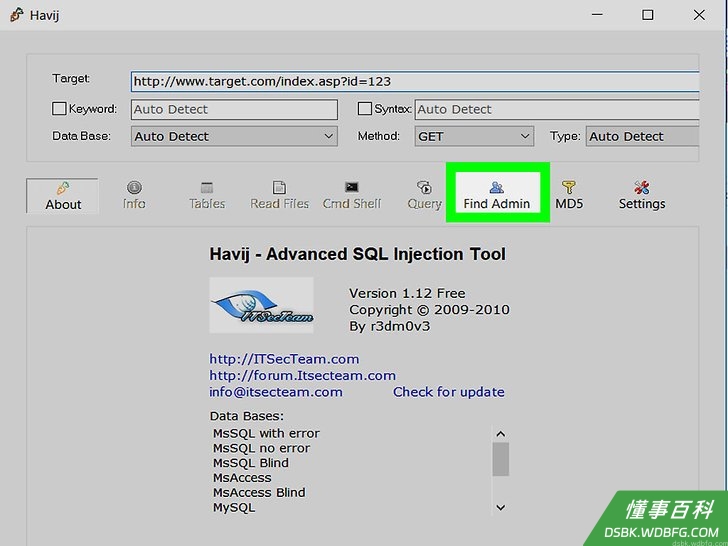The height and width of the screenshot is (546, 728).
Task: Open the Info tab
Action: point(134,196)
